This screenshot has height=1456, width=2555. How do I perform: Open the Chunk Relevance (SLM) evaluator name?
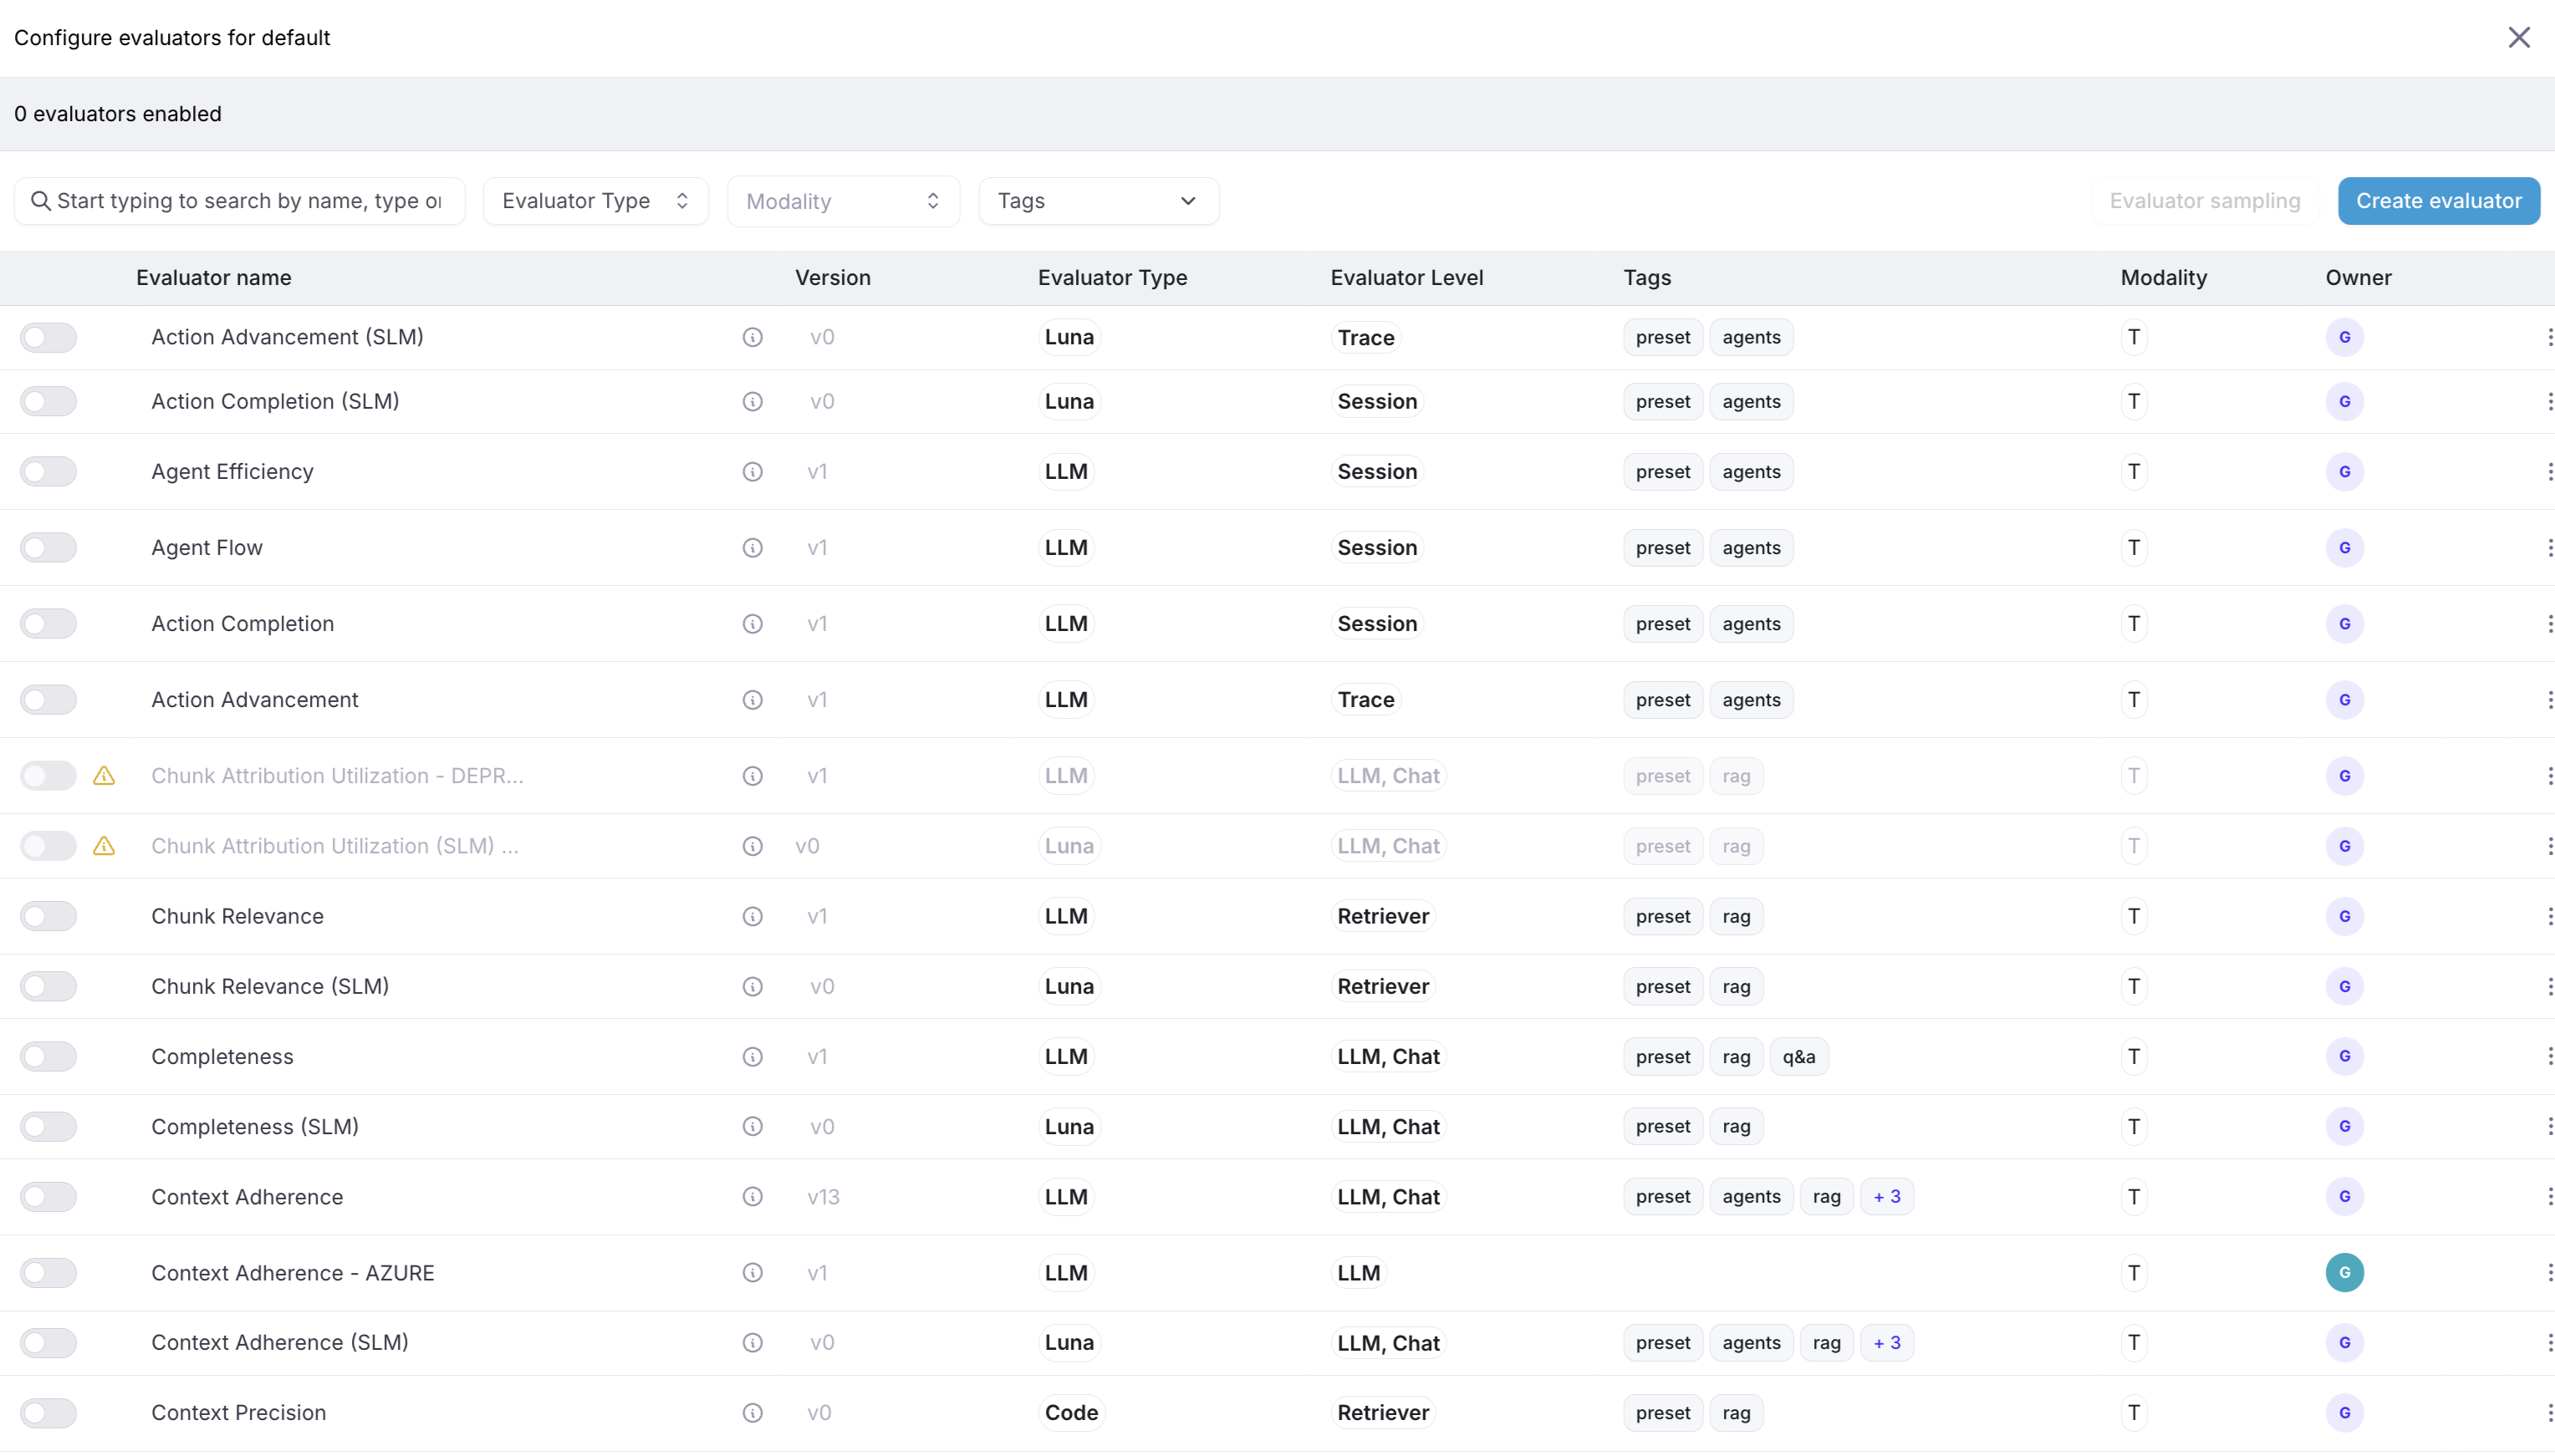point(269,986)
